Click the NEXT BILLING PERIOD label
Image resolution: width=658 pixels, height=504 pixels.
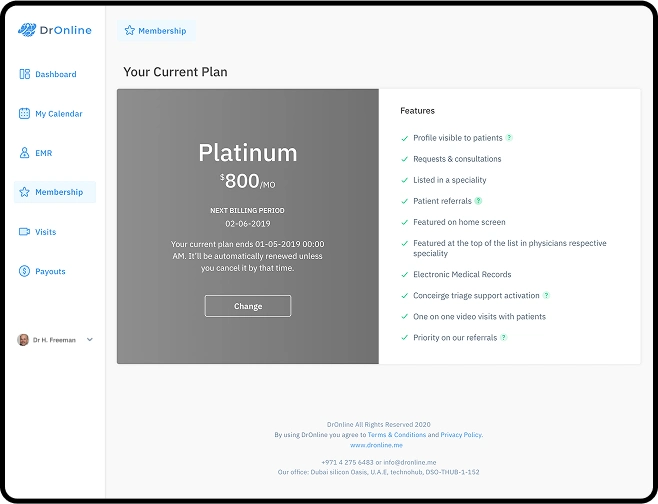tap(247, 210)
